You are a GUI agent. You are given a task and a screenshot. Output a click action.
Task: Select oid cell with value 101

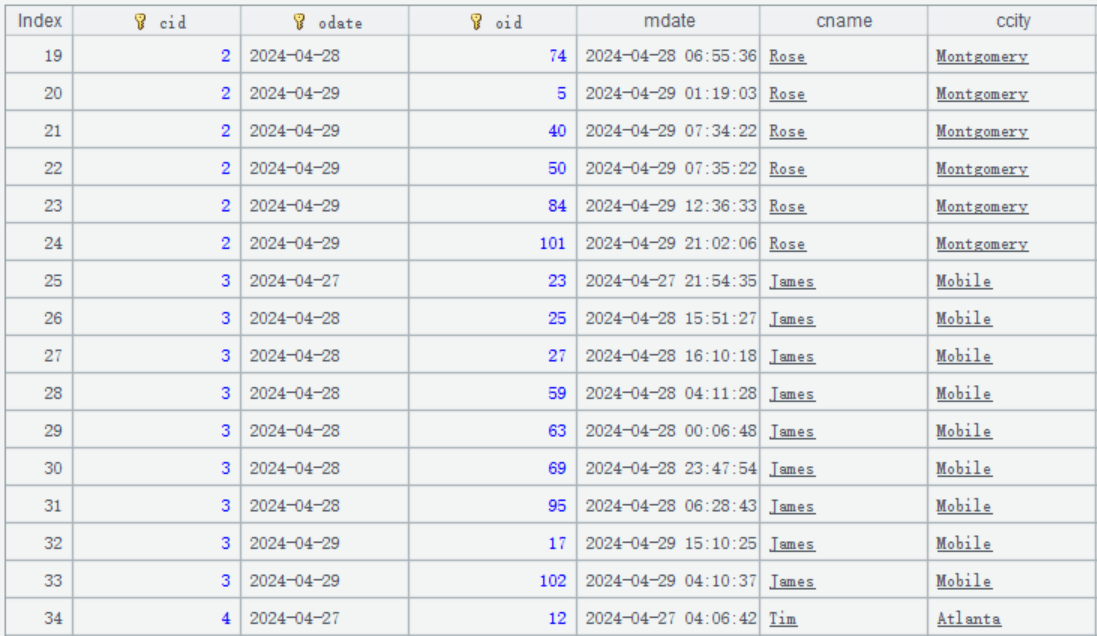pos(493,243)
